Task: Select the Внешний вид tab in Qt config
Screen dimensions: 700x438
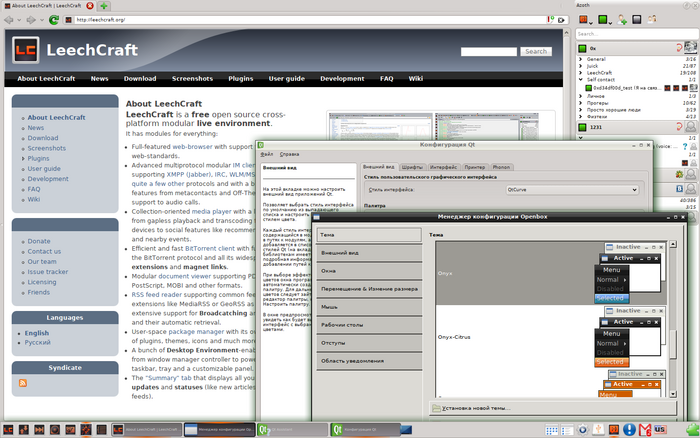Action: 379,167
